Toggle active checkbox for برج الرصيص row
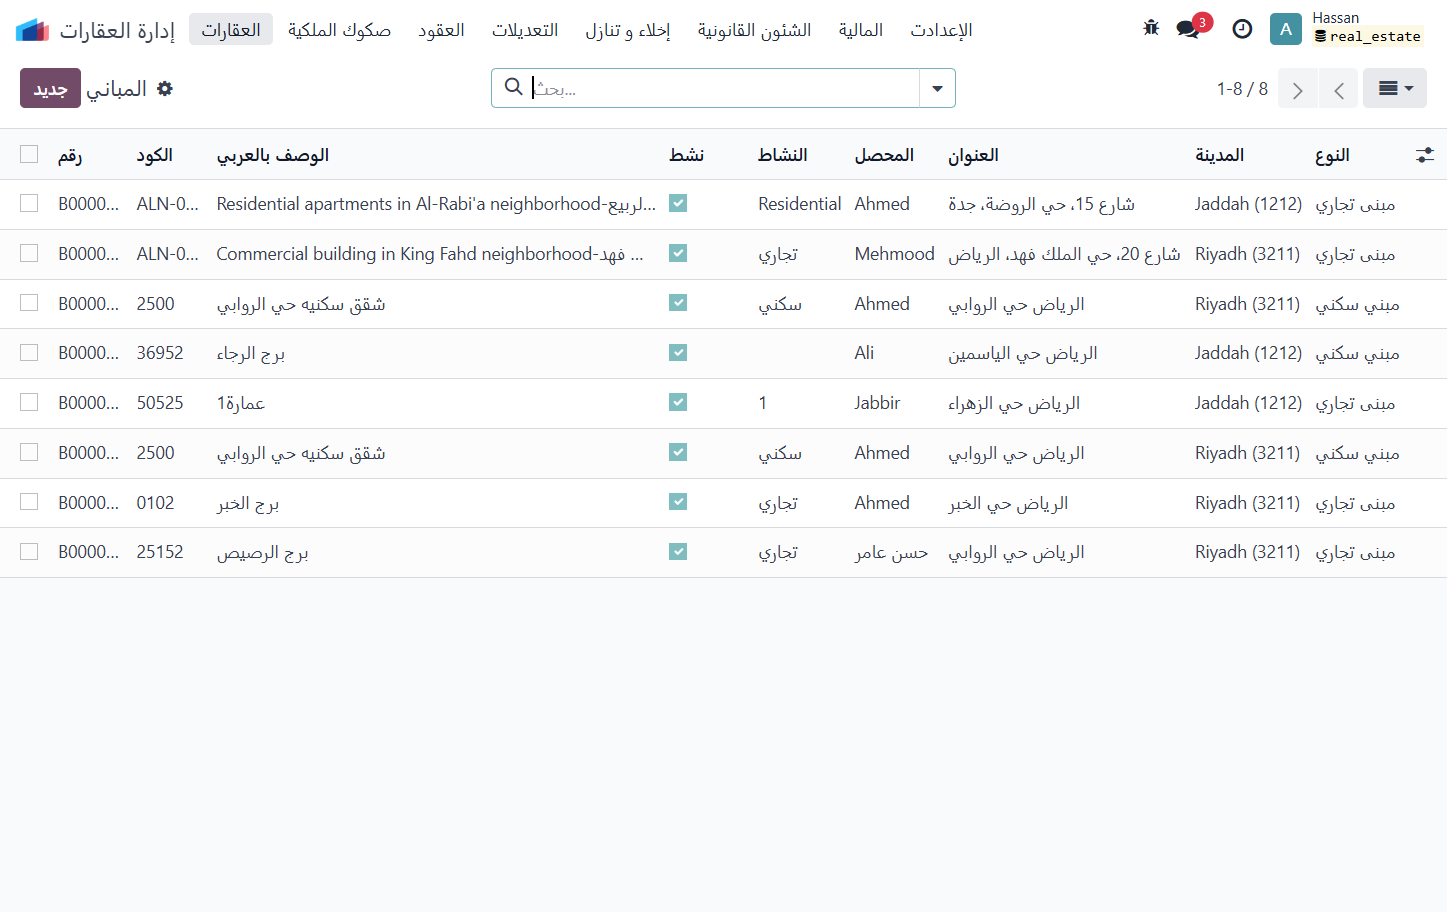Image resolution: width=1447 pixels, height=912 pixels. click(x=678, y=551)
